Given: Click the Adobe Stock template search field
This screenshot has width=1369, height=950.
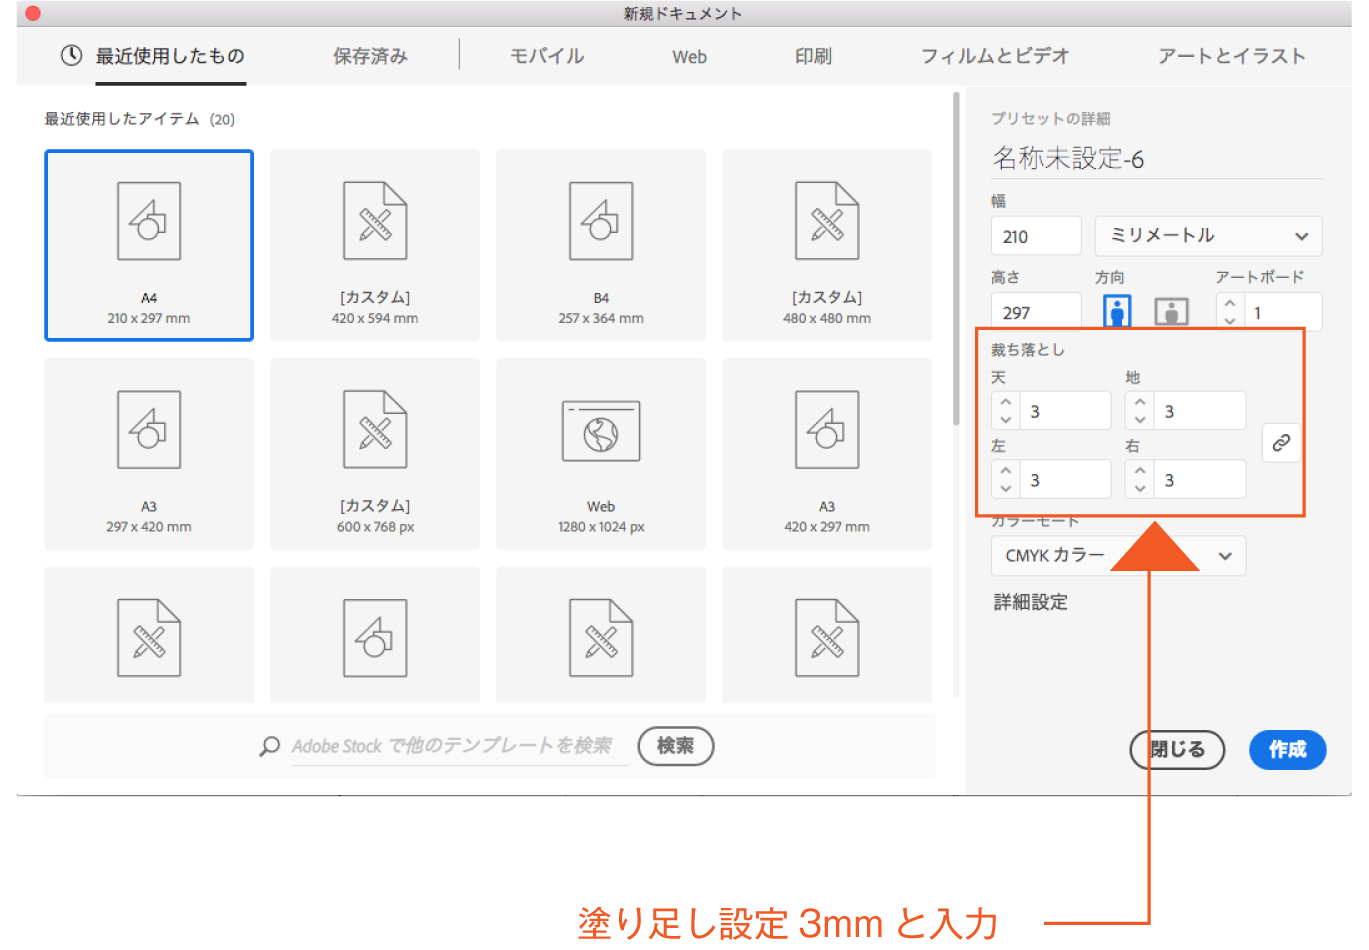Looking at the screenshot, I should tap(459, 746).
